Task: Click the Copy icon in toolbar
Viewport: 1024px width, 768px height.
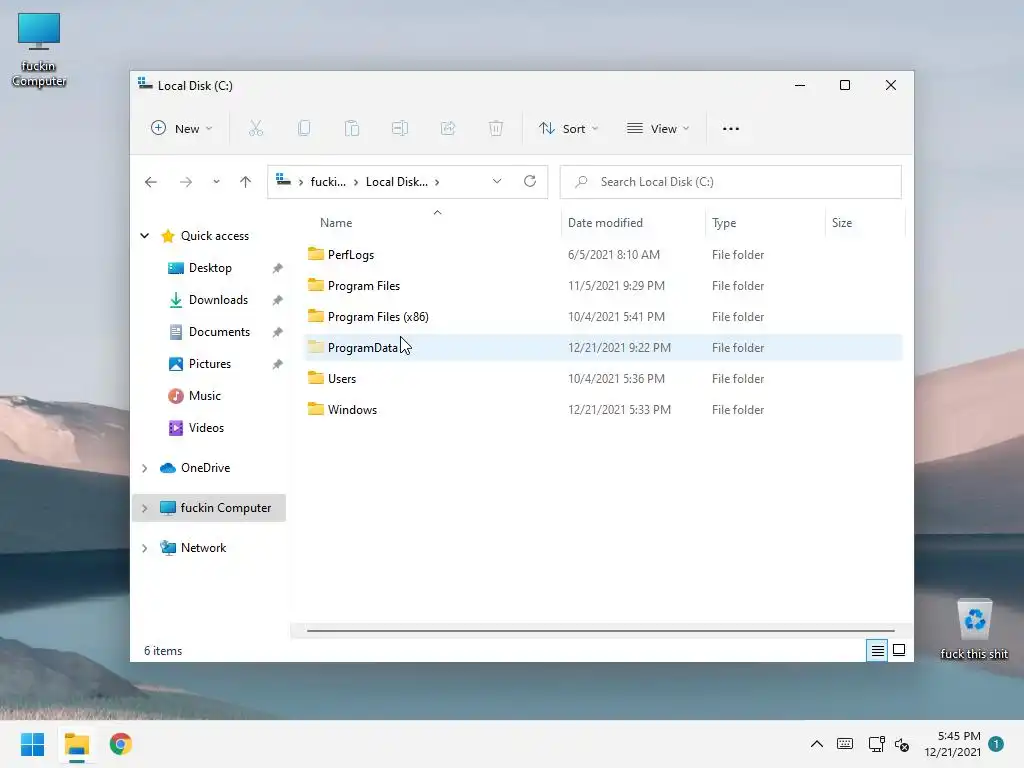Action: point(304,129)
